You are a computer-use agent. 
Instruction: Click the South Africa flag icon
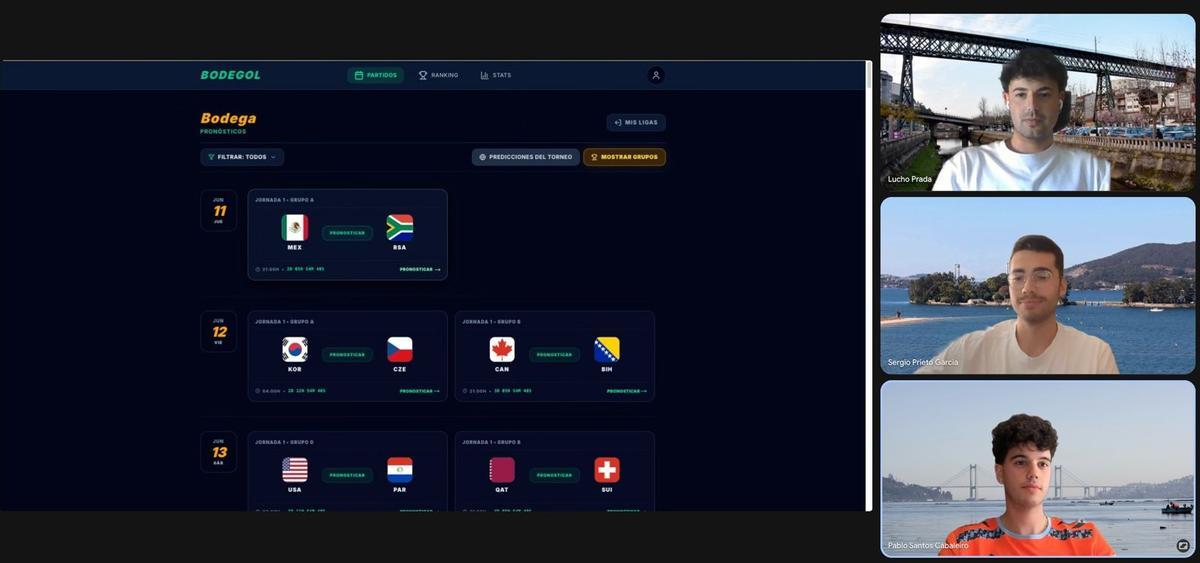point(400,228)
